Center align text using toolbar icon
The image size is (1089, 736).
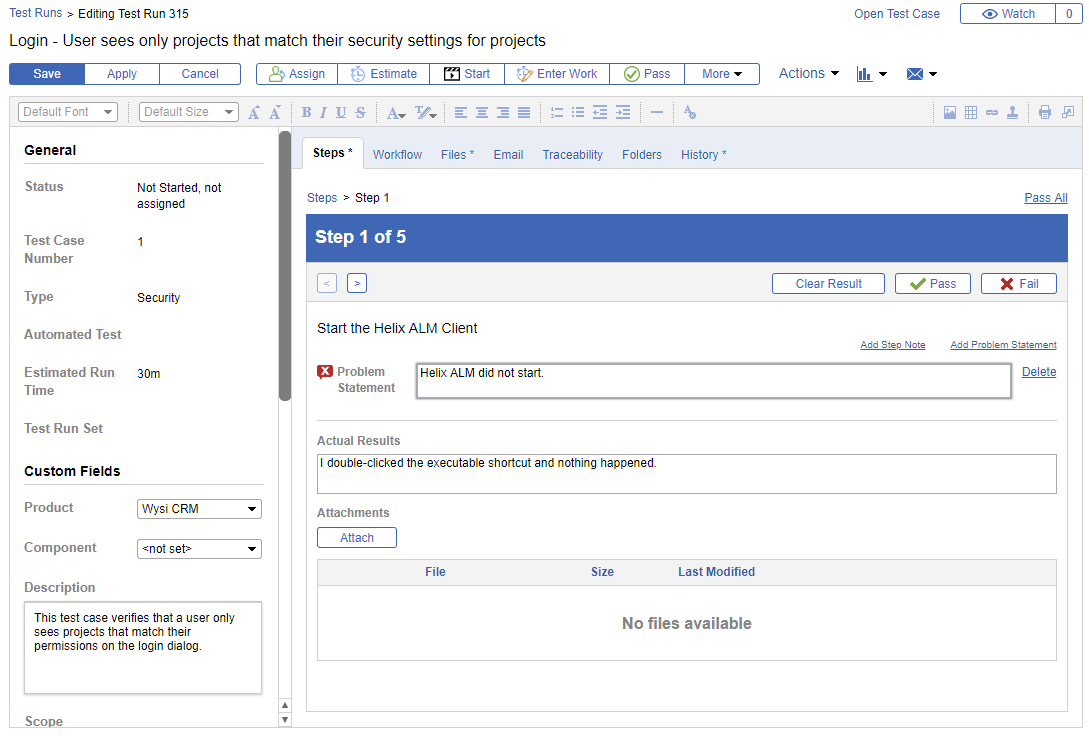(x=482, y=113)
